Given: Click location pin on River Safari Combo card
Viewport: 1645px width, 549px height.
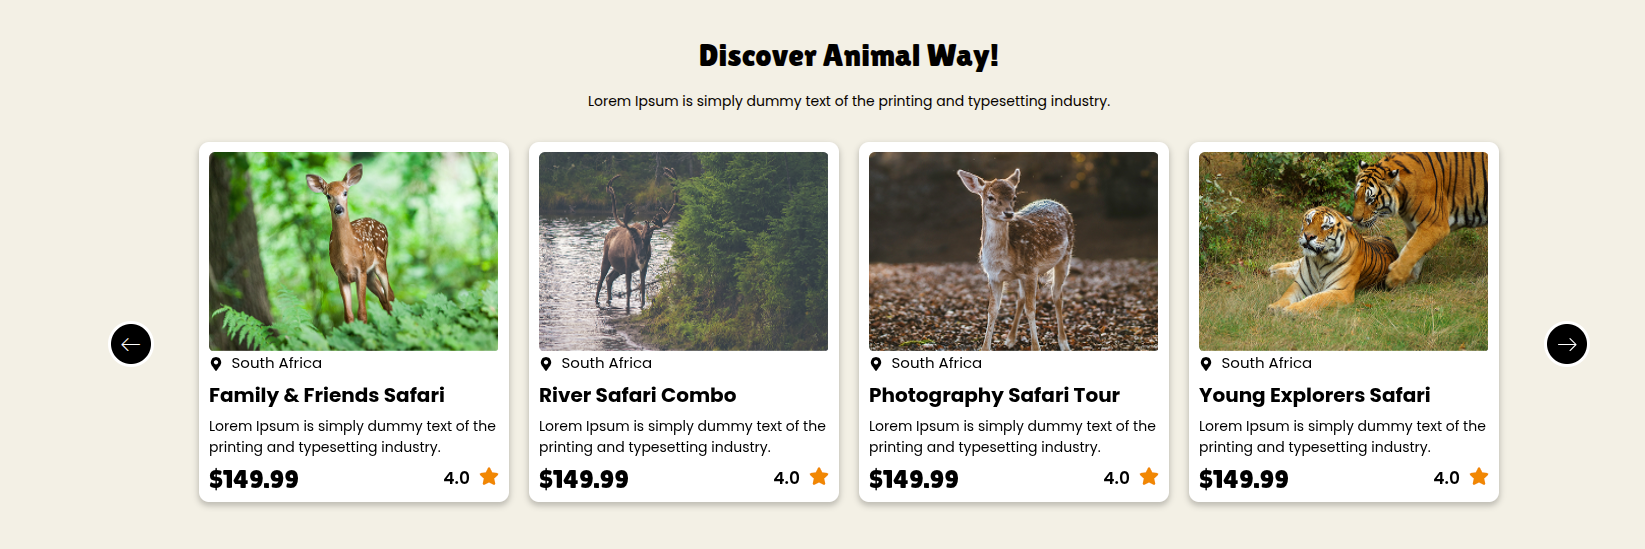Looking at the screenshot, I should (x=546, y=364).
